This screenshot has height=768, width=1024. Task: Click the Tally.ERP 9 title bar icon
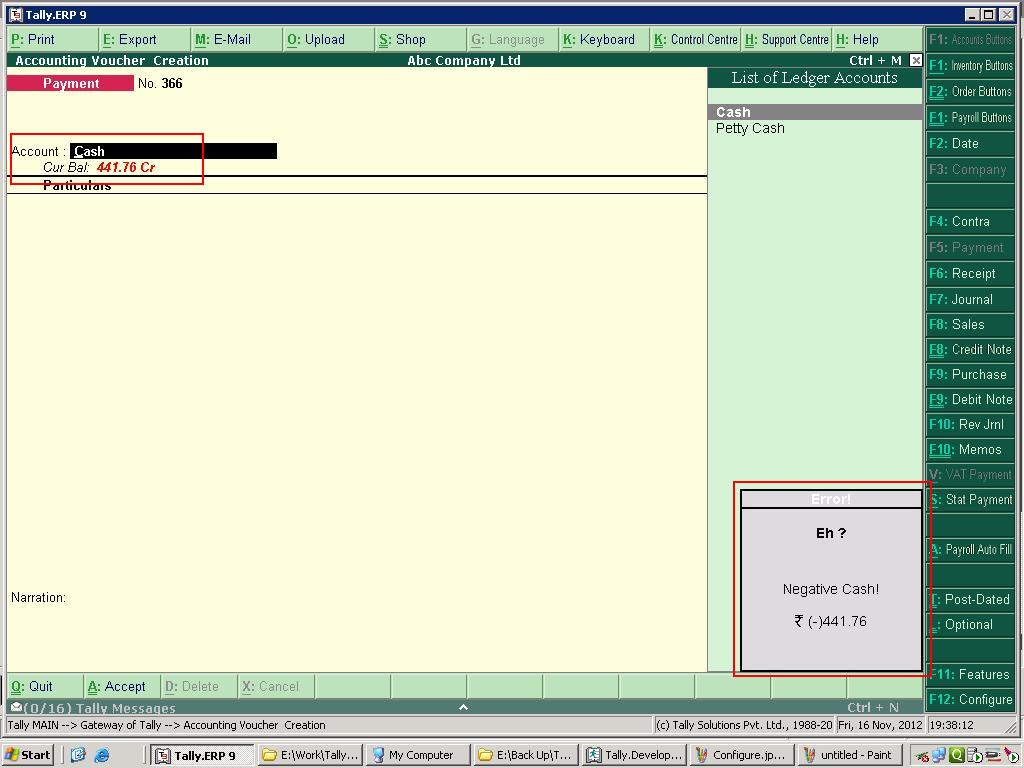point(15,15)
